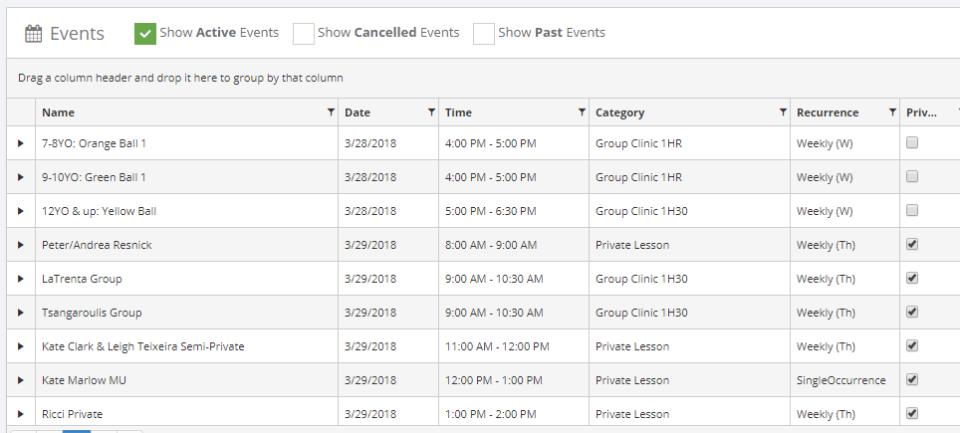Open the Name column filter icon
The image size is (960, 433).
click(331, 112)
